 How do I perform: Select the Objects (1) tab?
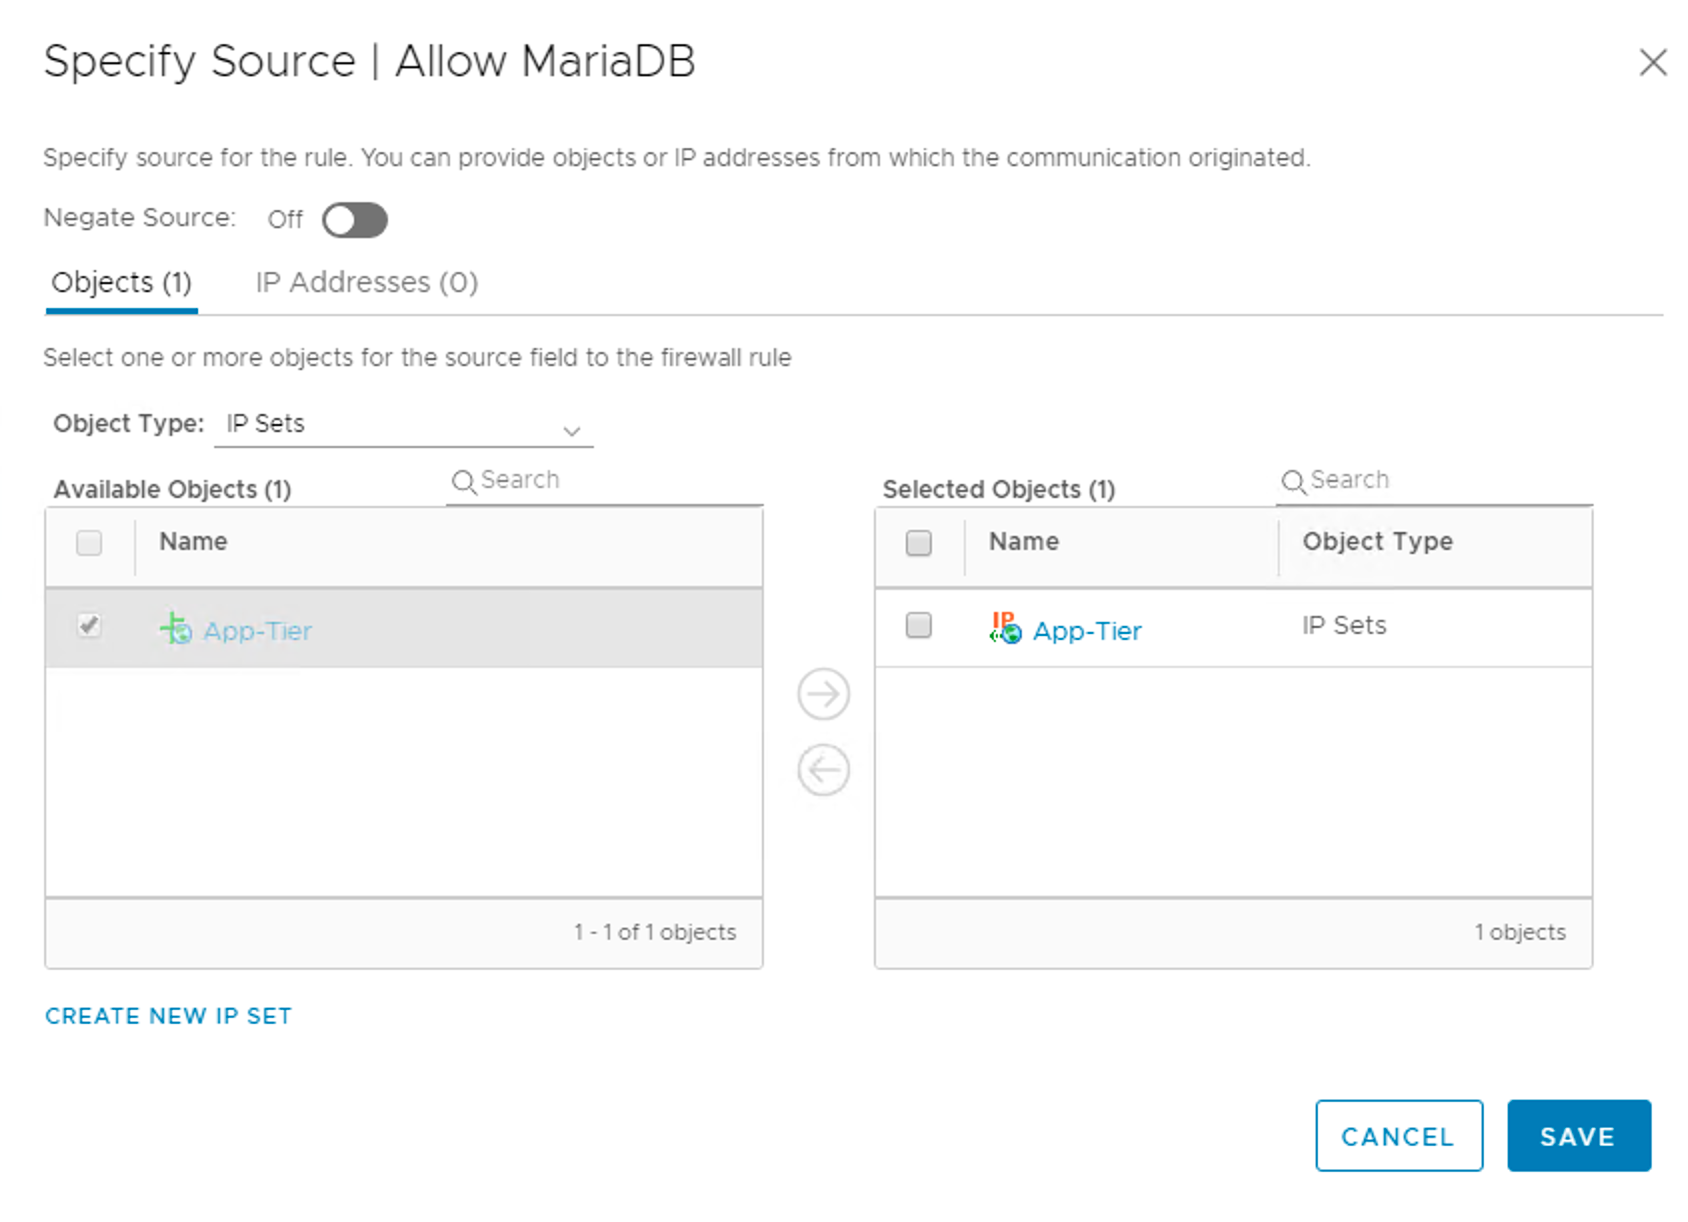click(x=121, y=283)
